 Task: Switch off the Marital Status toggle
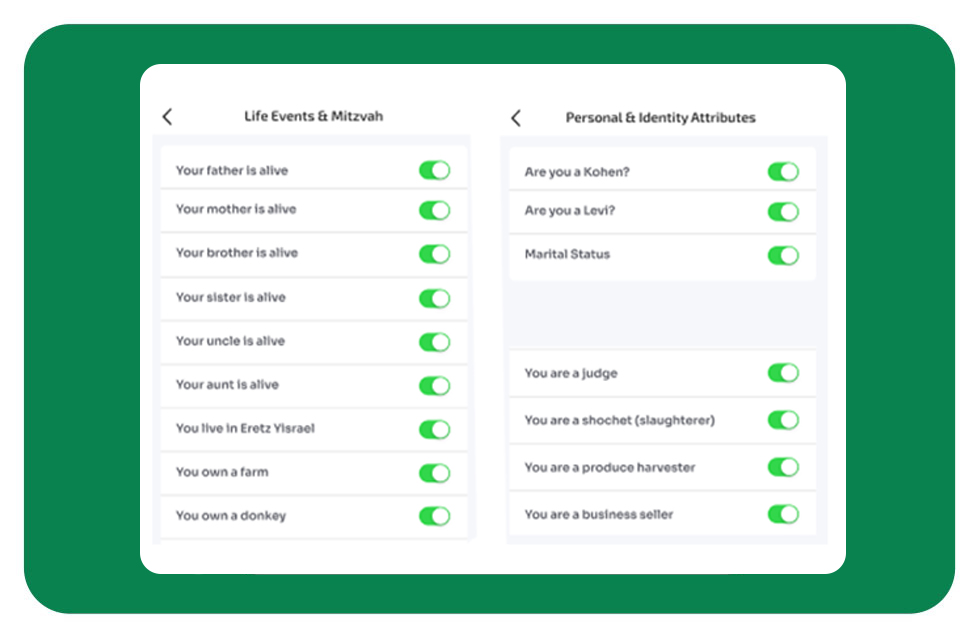(783, 255)
